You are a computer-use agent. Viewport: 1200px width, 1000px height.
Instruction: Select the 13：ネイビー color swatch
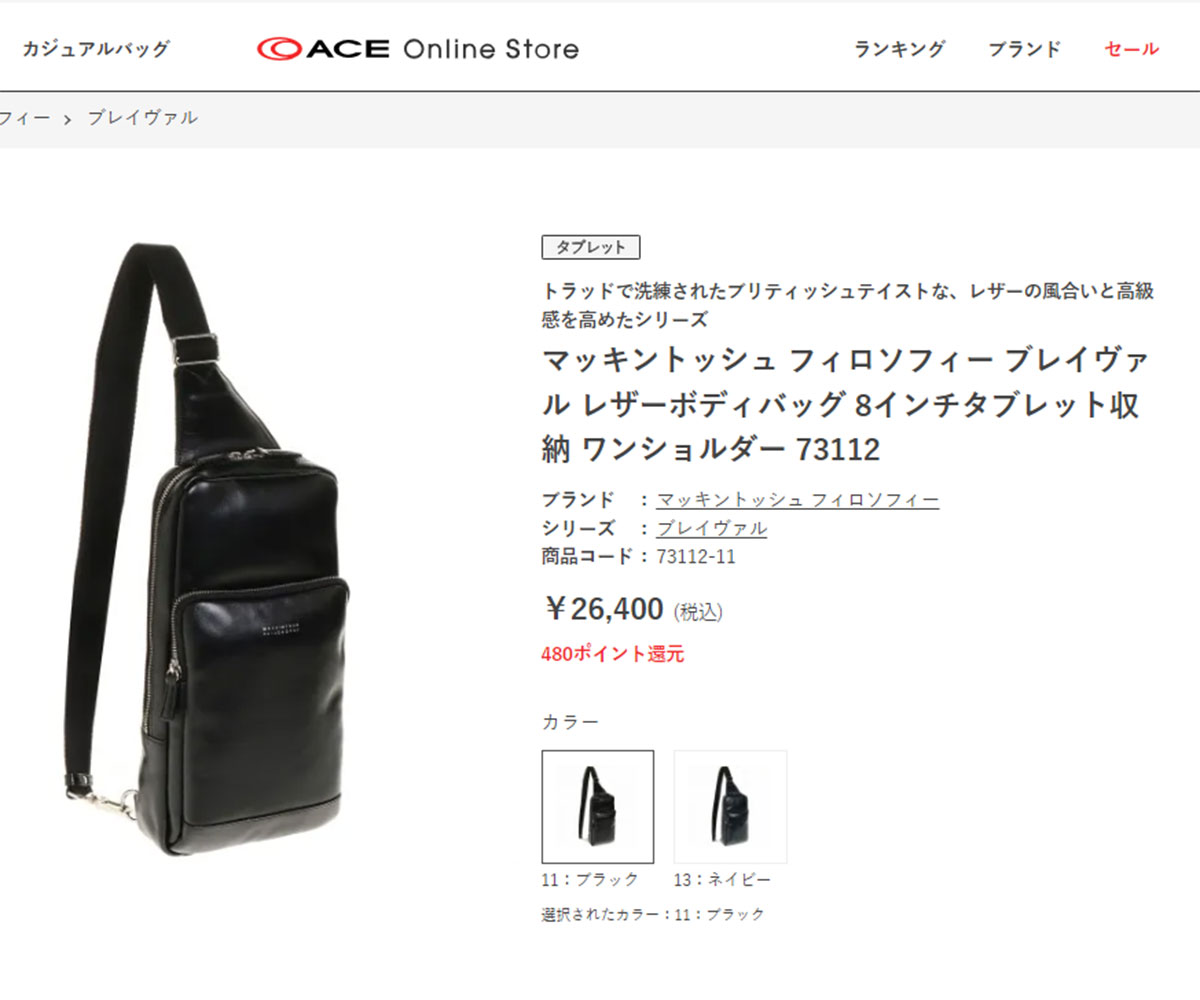click(731, 807)
